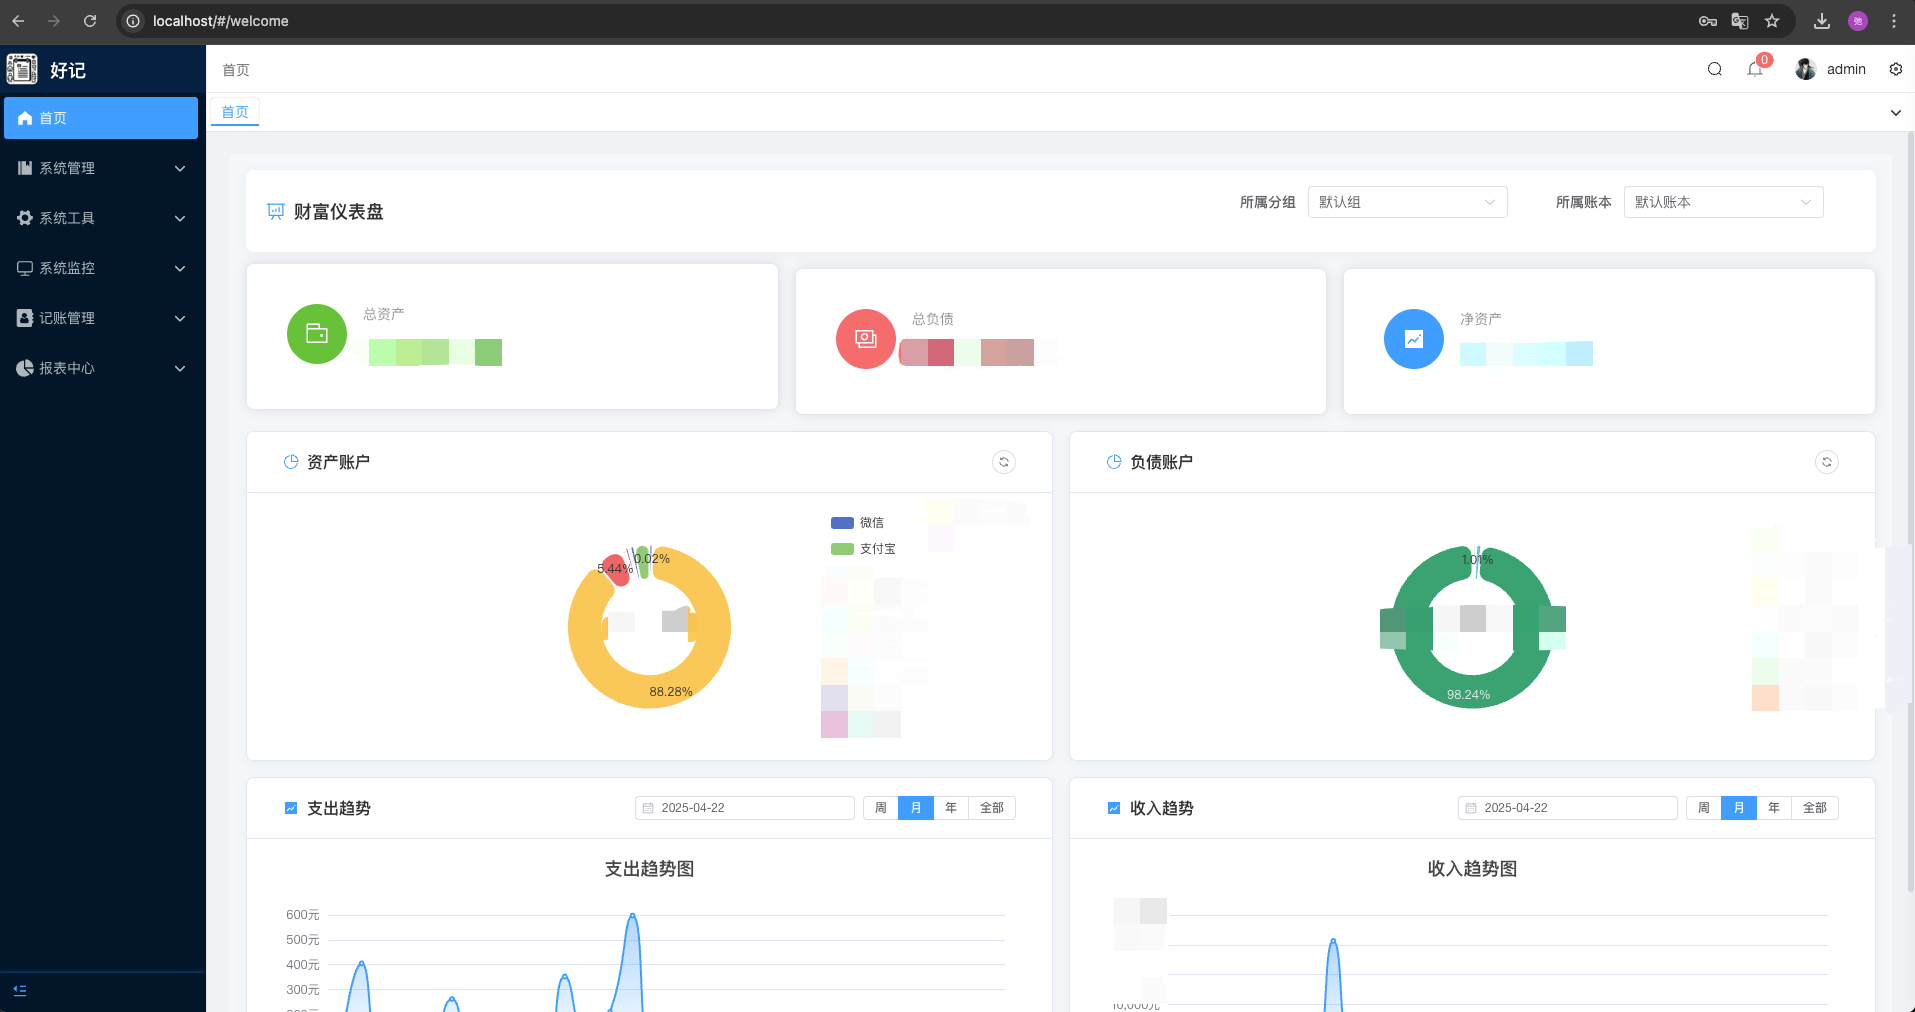
Task: Collapse the sidebar menu icon
Action: 20,990
